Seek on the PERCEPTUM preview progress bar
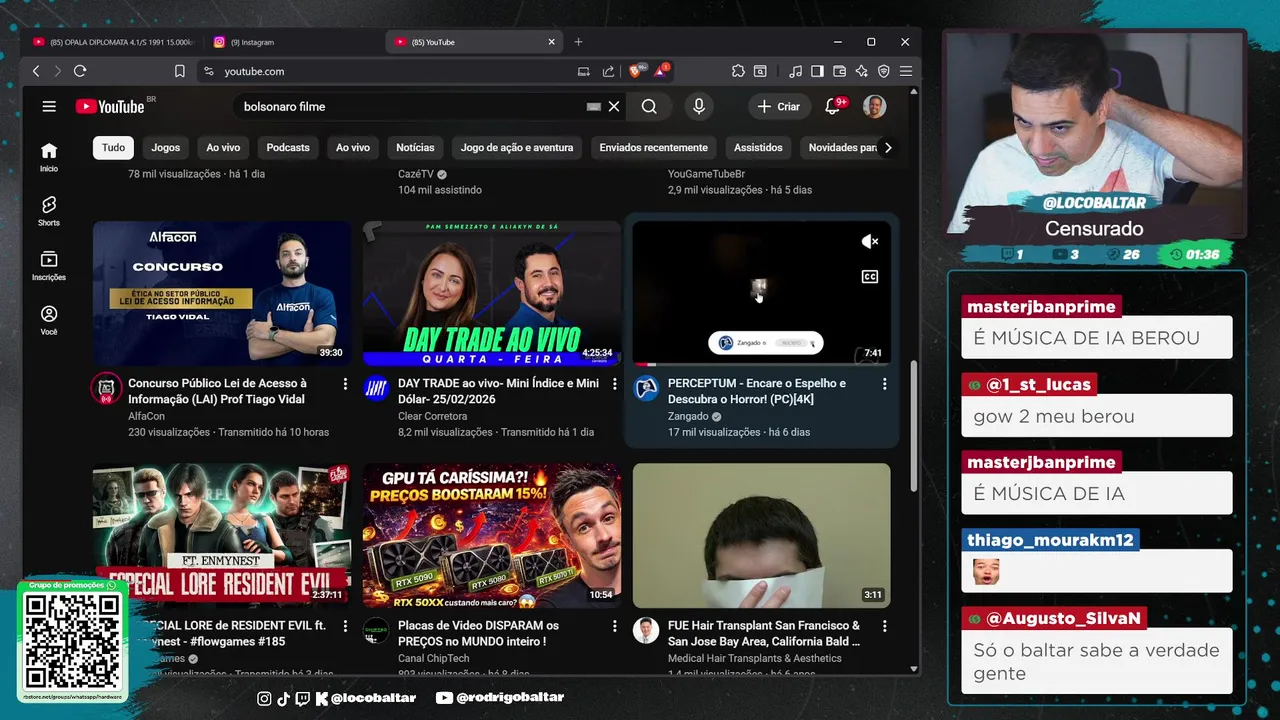This screenshot has height=720, width=1280. pyautogui.click(x=761, y=364)
